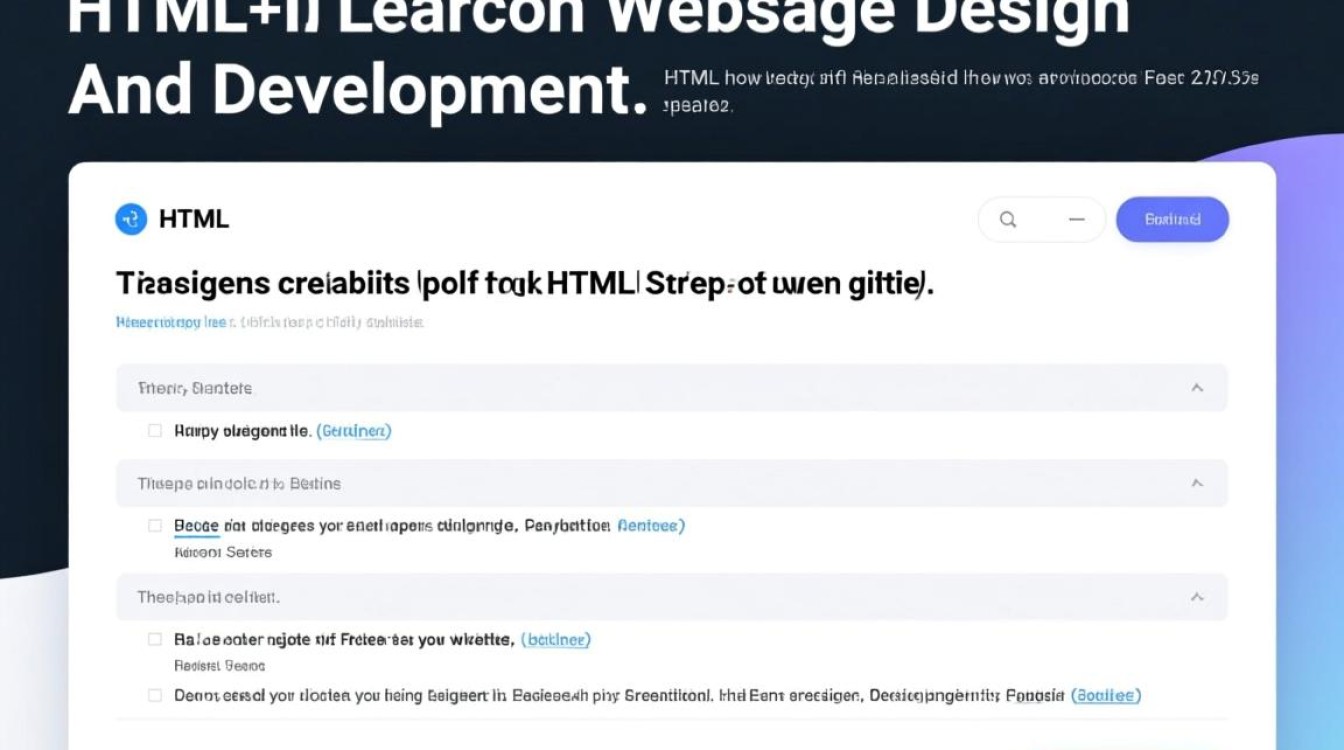
Task: Tick the checkbox on the "you wkettte" row
Action: [x=155, y=639]
